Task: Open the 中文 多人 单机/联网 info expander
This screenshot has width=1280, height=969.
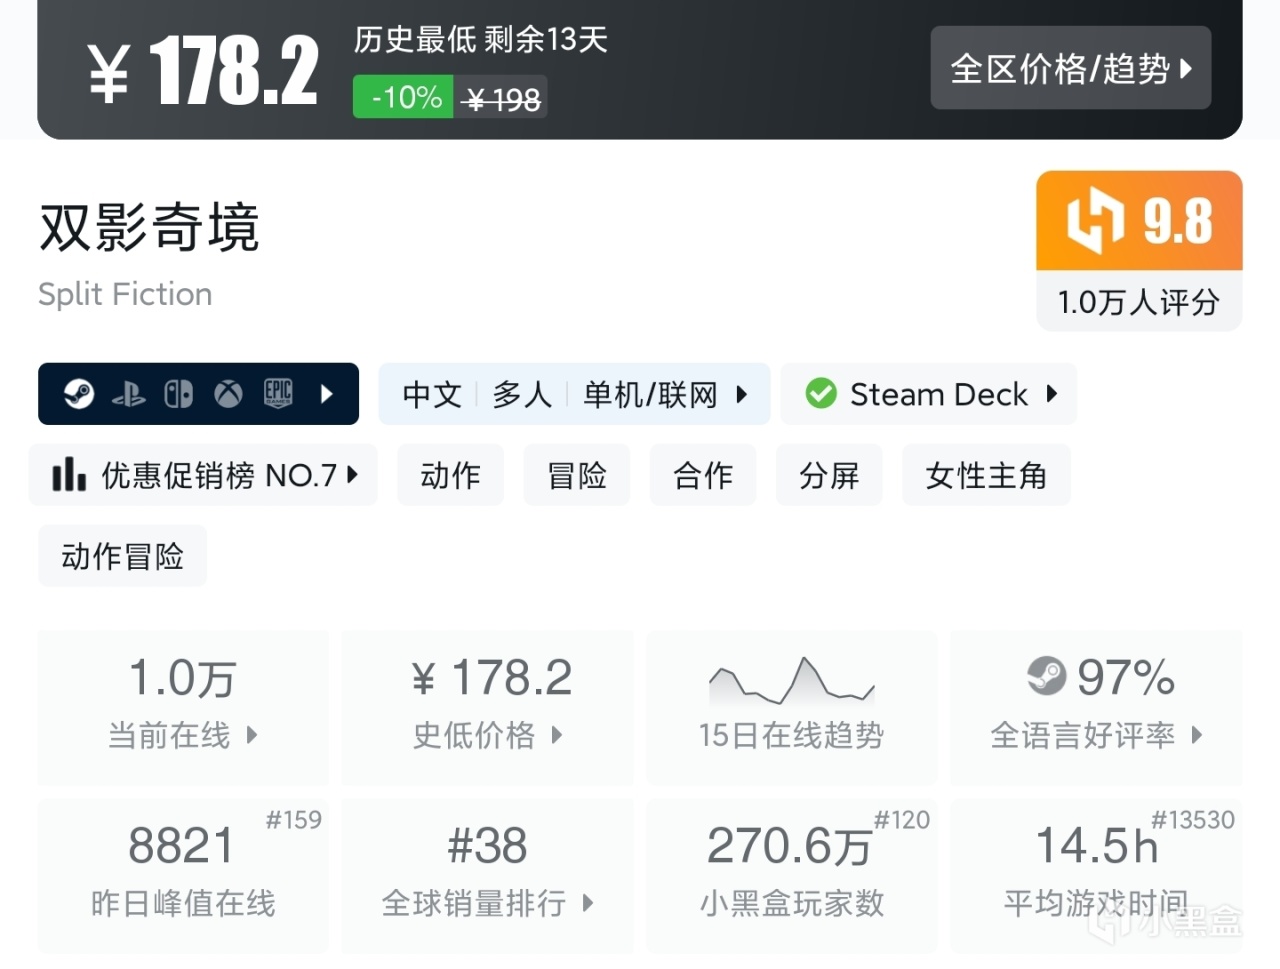Action: [574, 394]
